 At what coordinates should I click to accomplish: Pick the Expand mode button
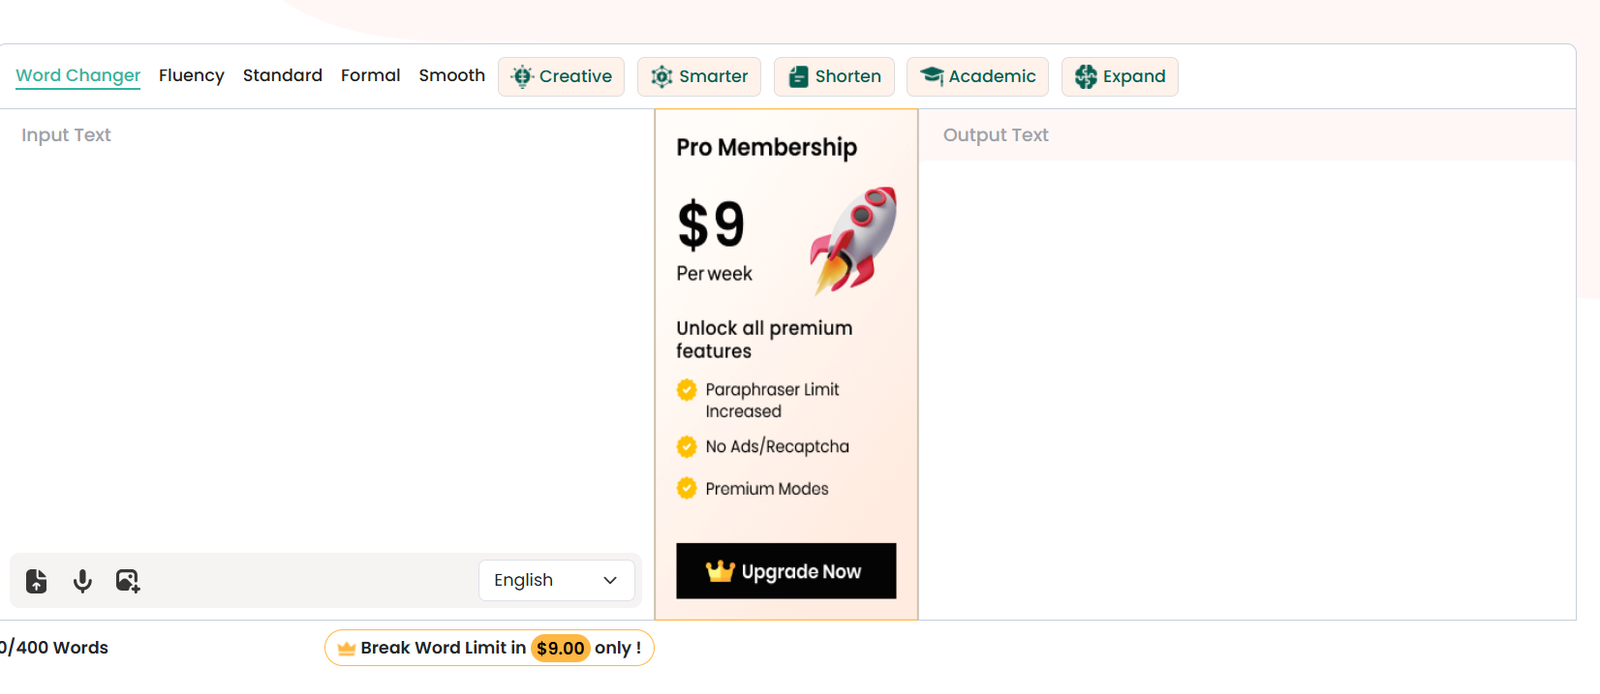coord(1119,77)
